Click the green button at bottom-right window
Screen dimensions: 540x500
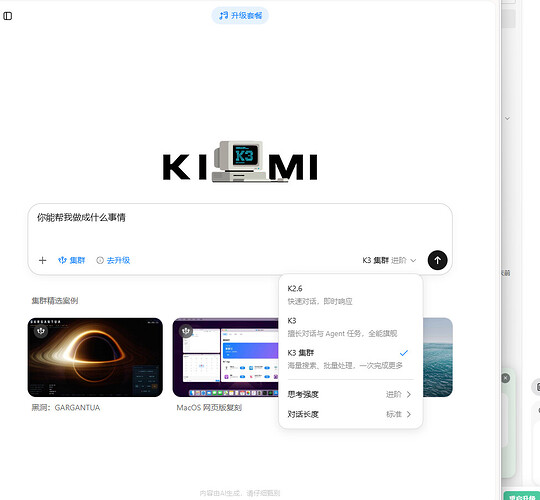521,497
